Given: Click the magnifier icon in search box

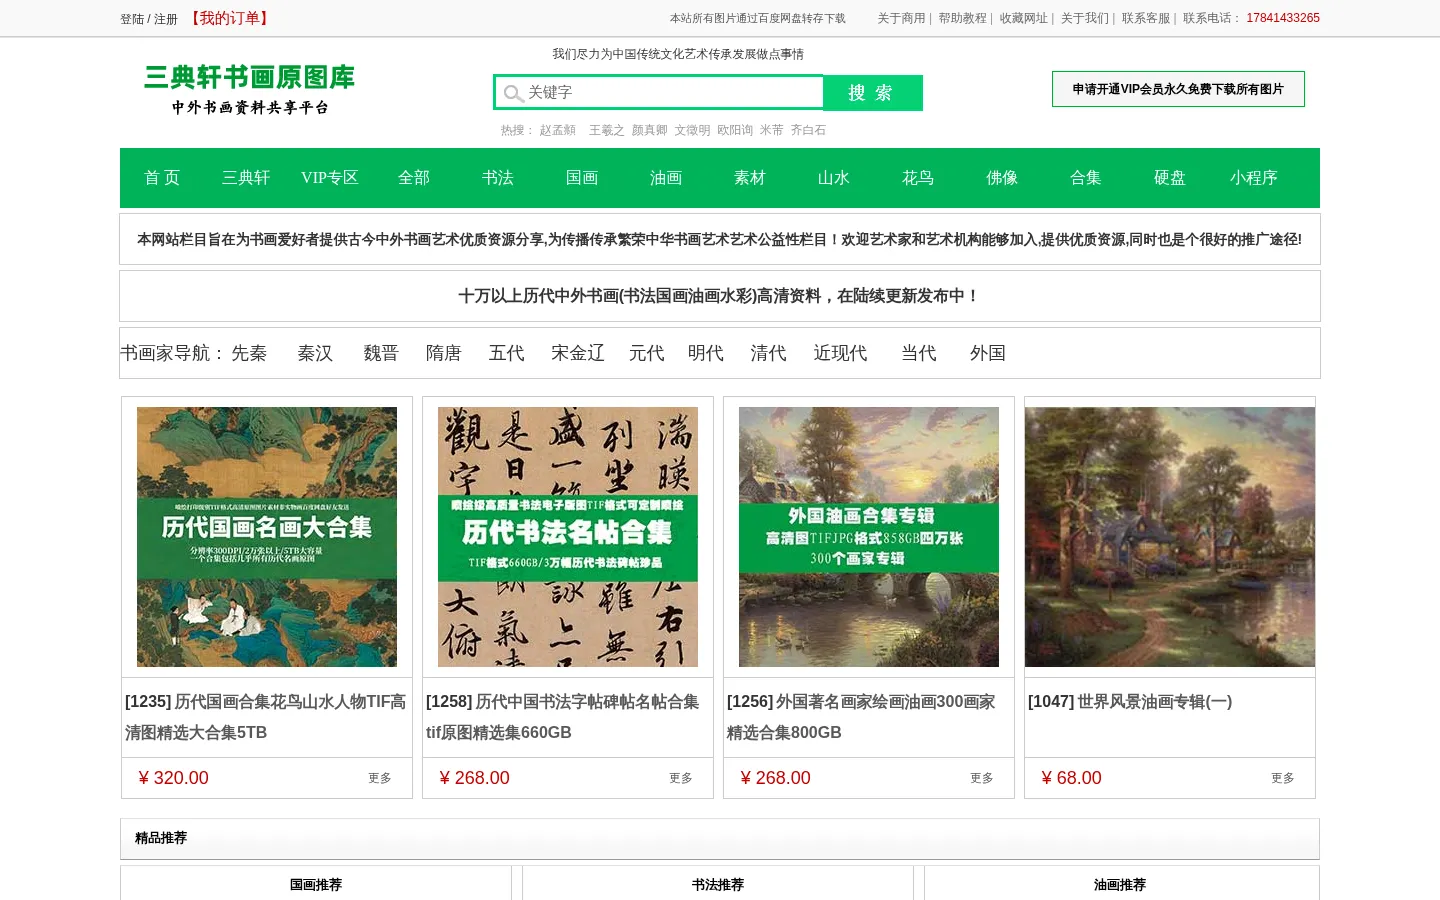Looking at the screenshot, I should point(513,93).
